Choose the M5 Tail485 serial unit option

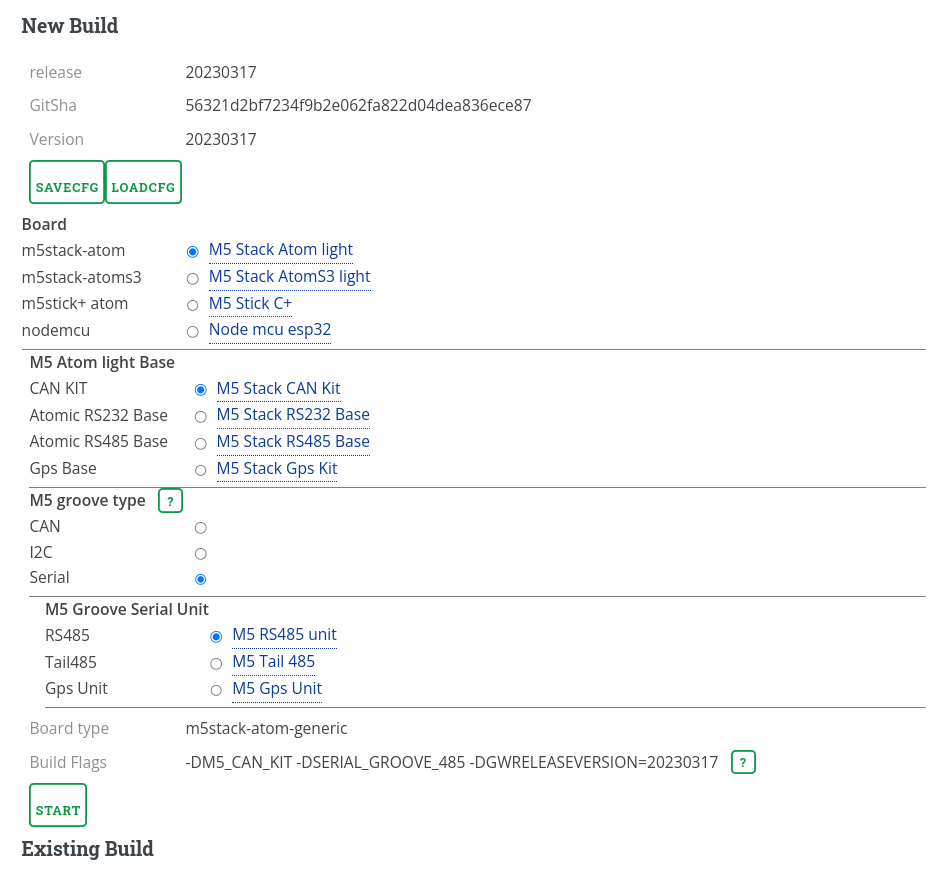tap(216, 663)
